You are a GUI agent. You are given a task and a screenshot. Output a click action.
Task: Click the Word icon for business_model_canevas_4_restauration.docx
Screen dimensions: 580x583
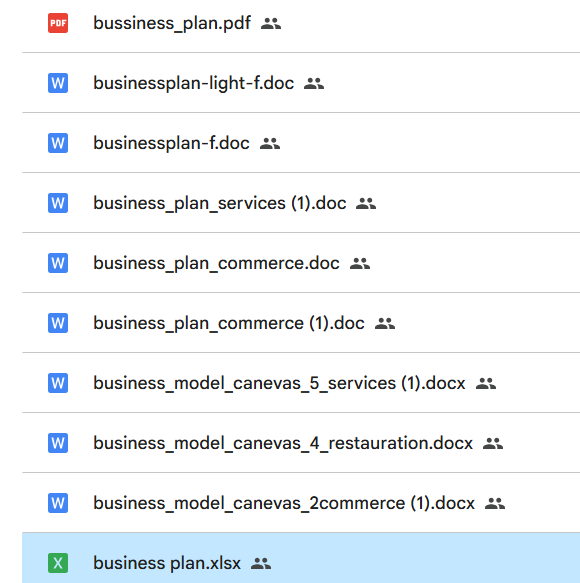coord(58,443)
